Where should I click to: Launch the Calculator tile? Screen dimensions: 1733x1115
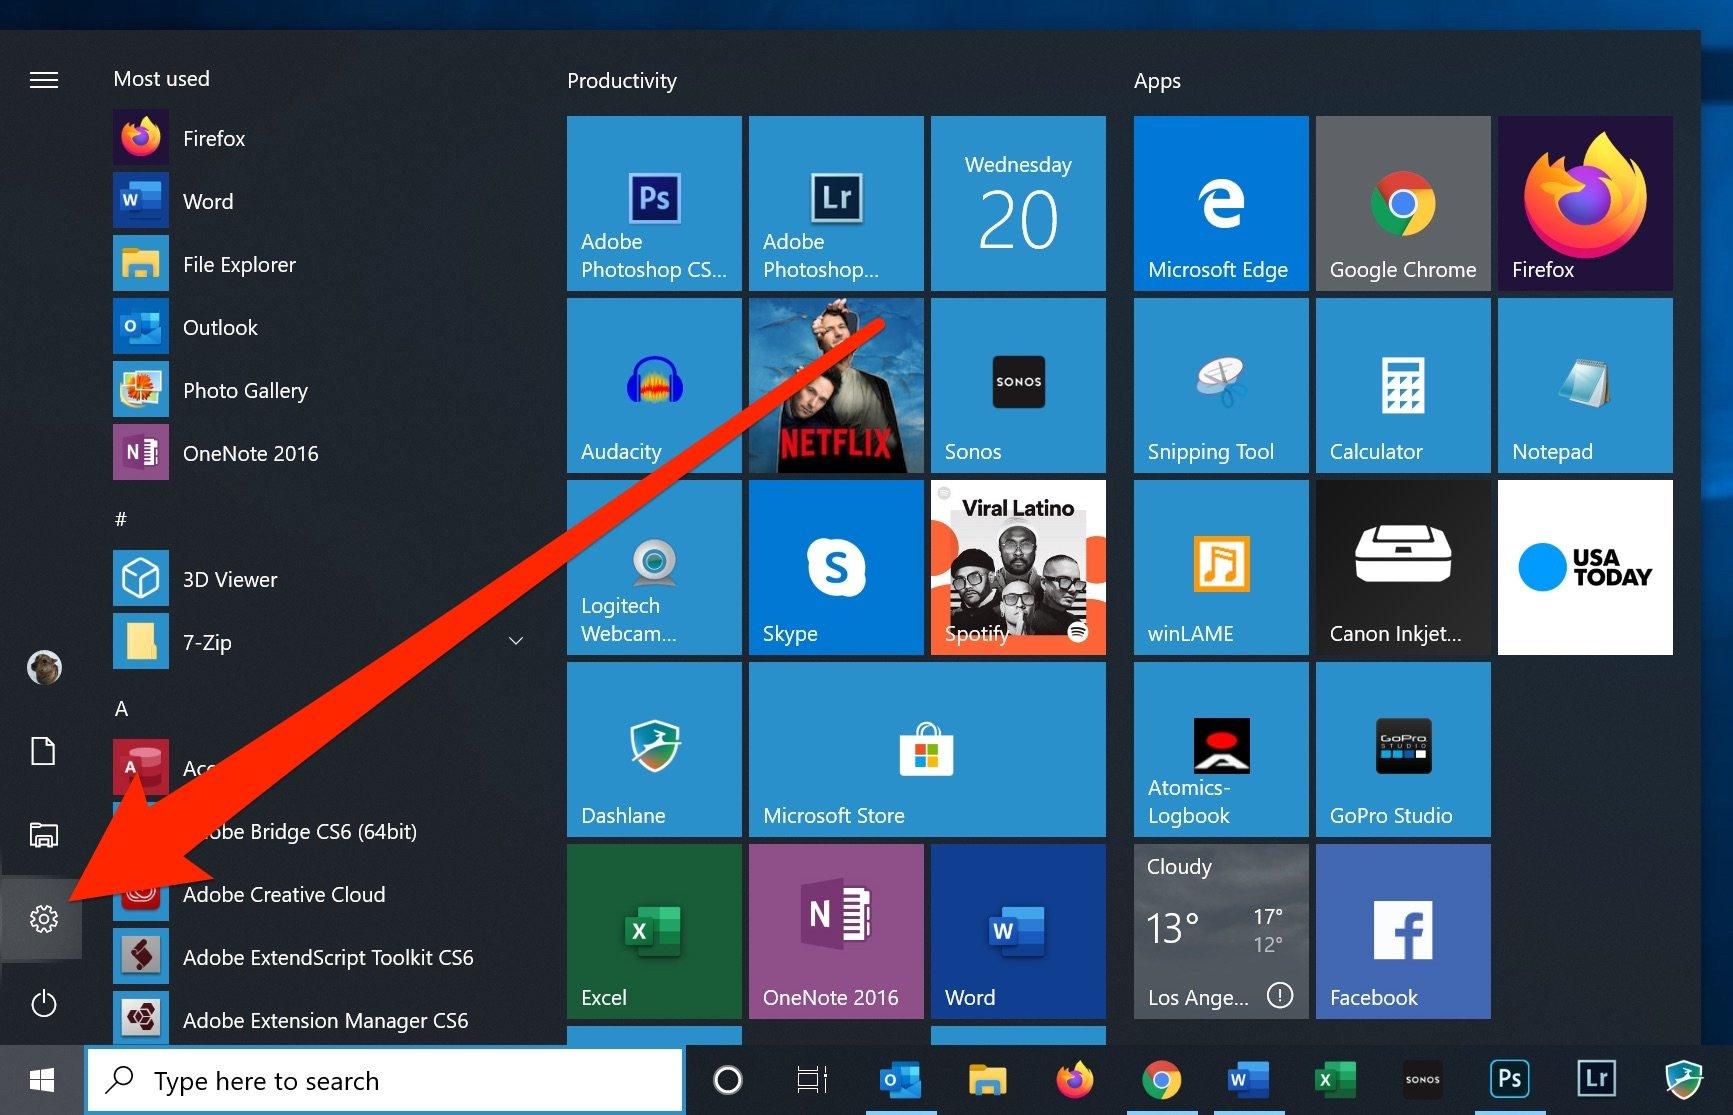pos(1402,385)
